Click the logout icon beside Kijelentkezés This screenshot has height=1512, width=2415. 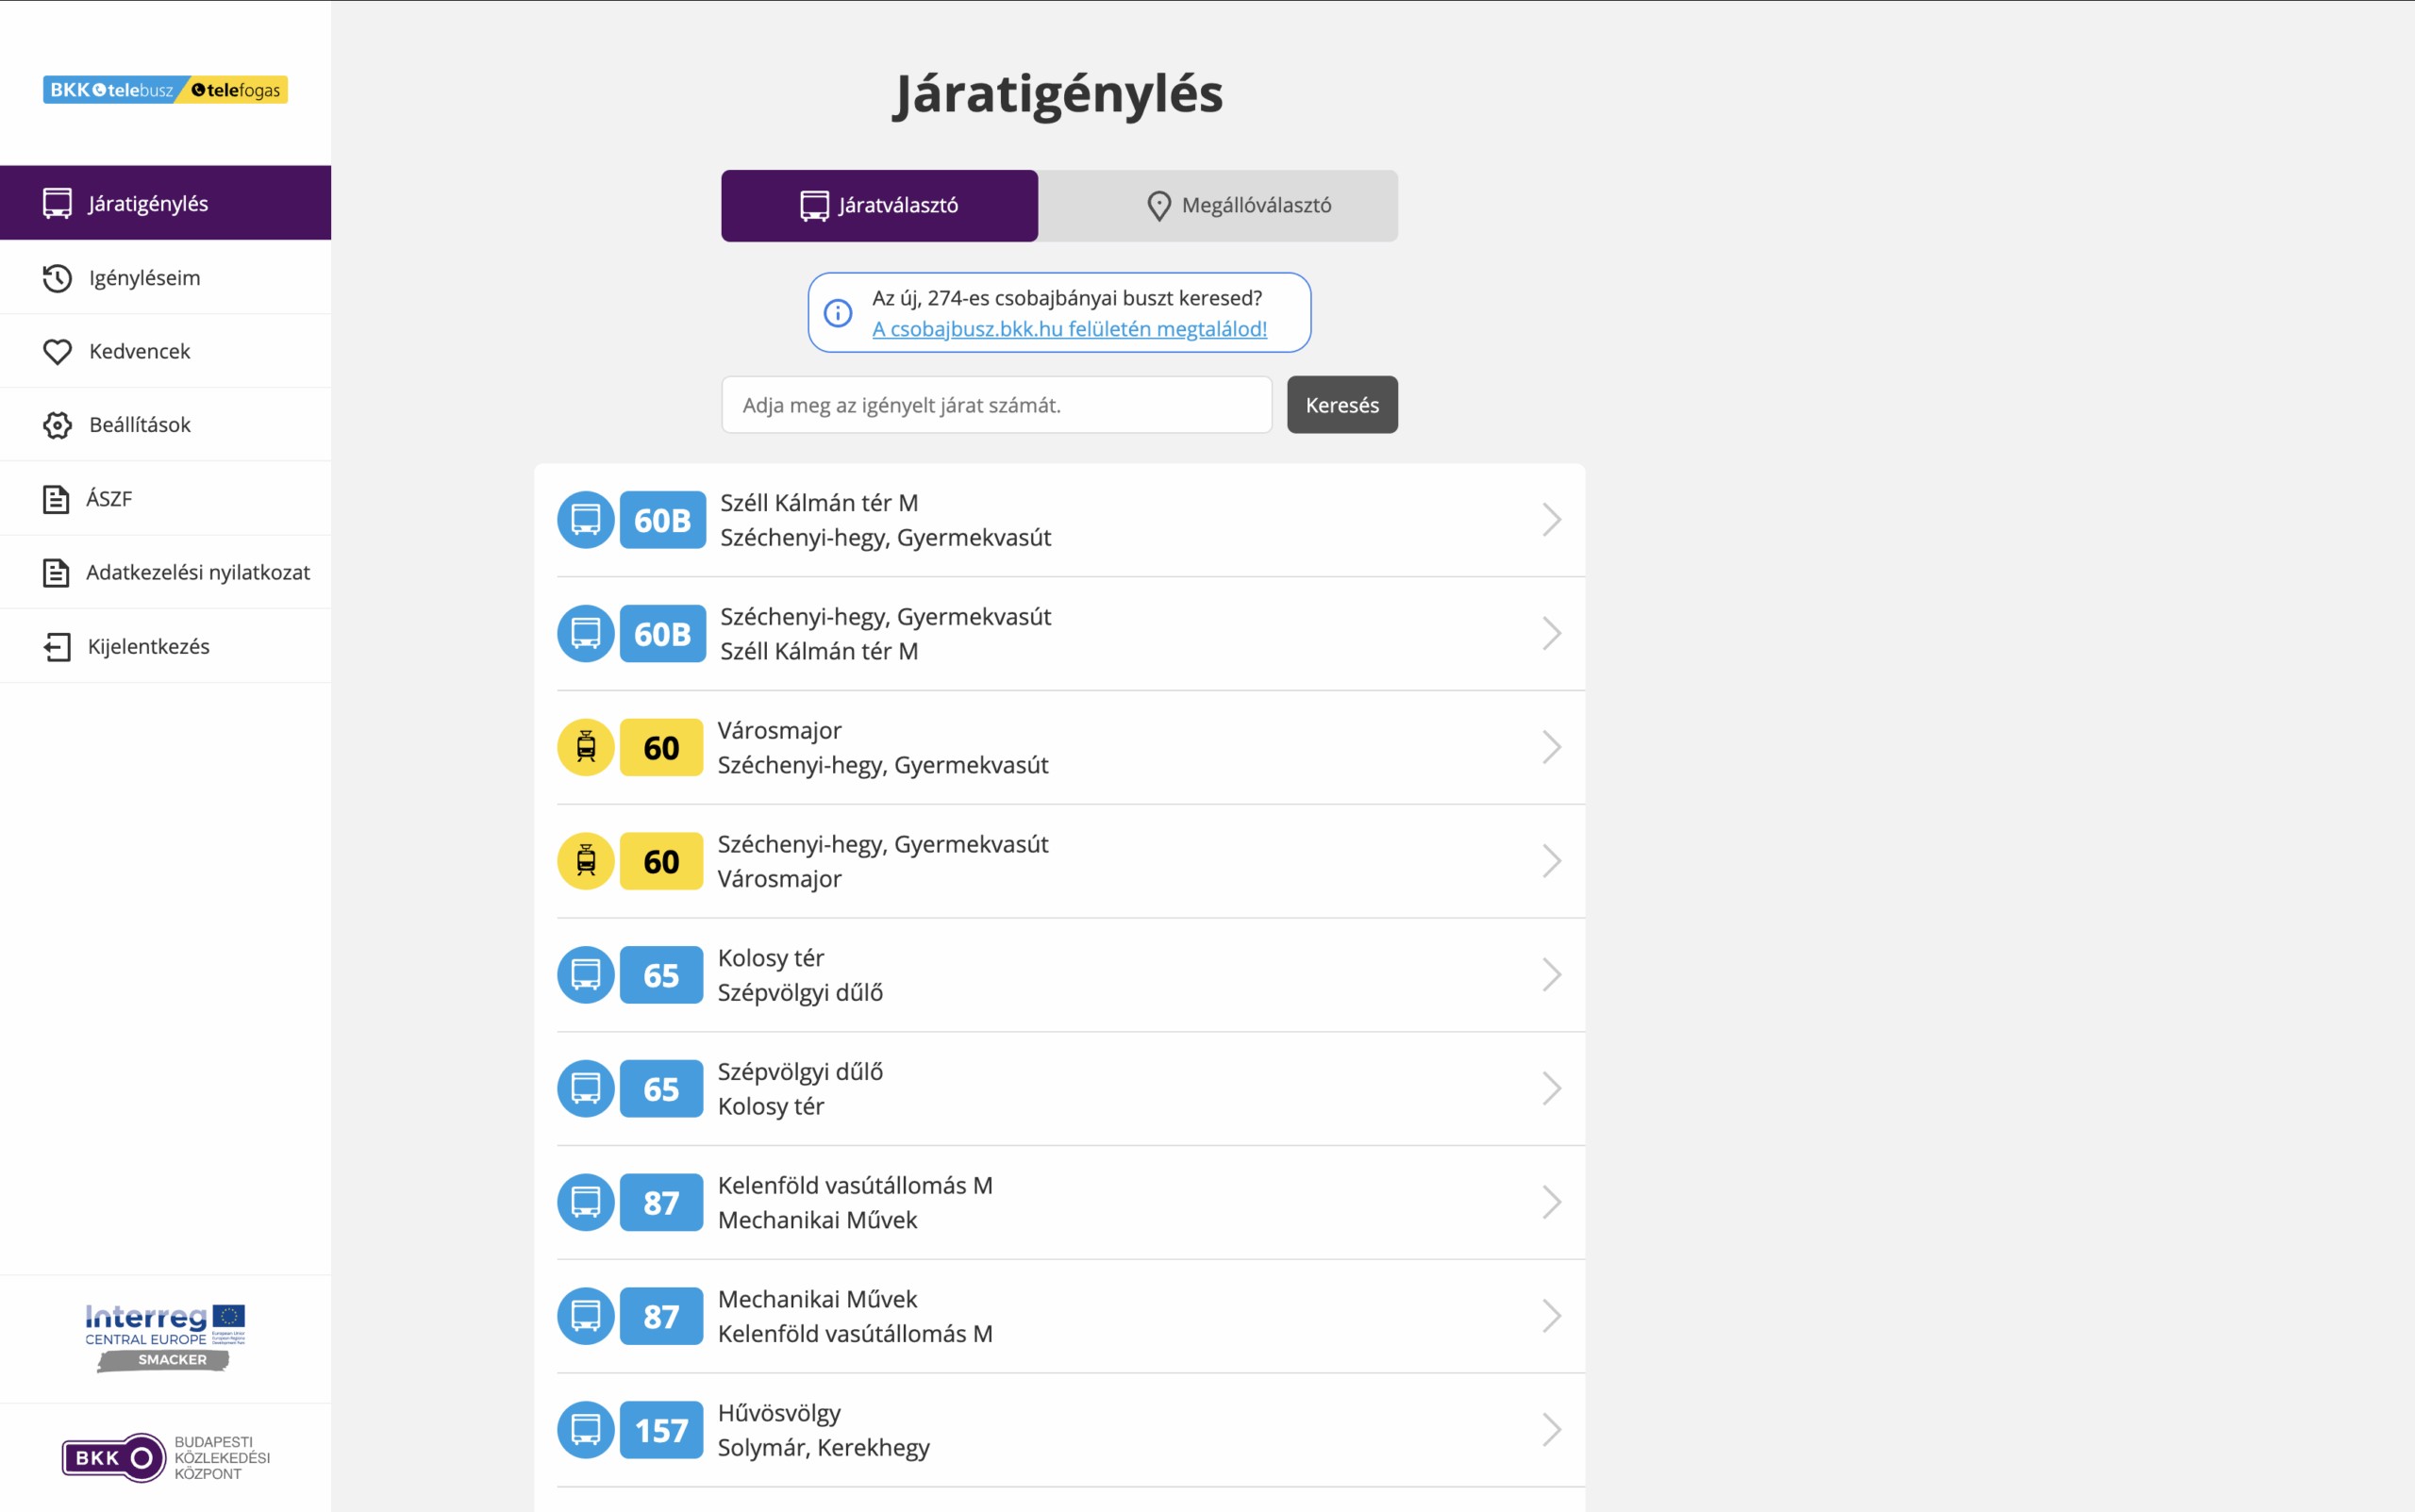coord(57,647)
